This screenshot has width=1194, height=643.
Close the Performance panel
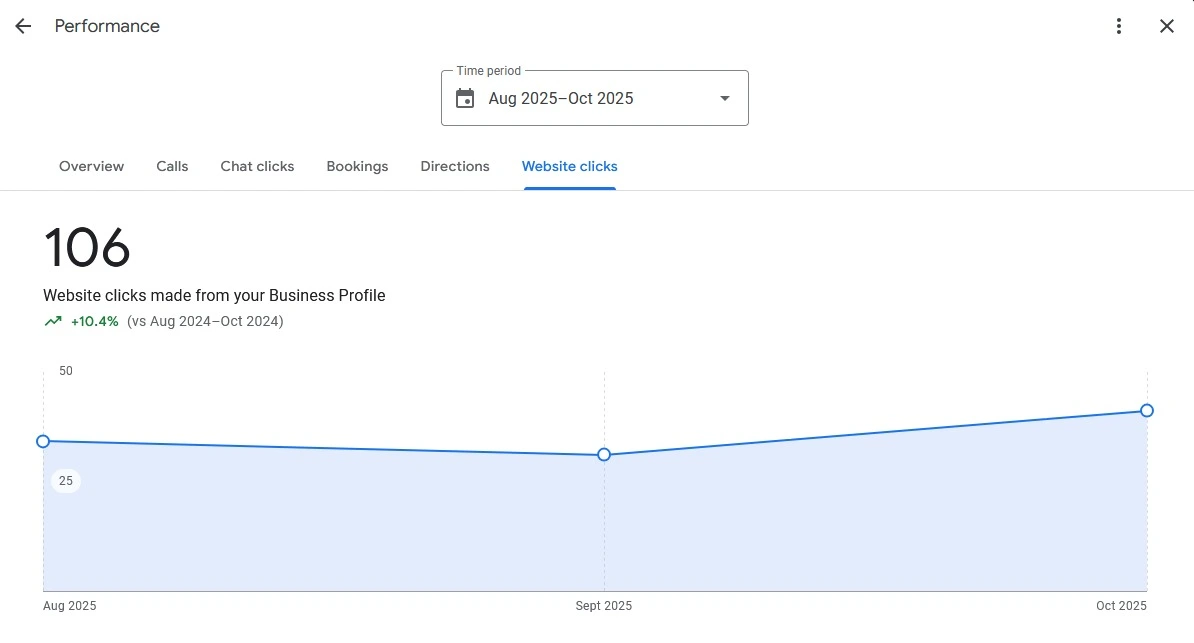point(1166,26)
